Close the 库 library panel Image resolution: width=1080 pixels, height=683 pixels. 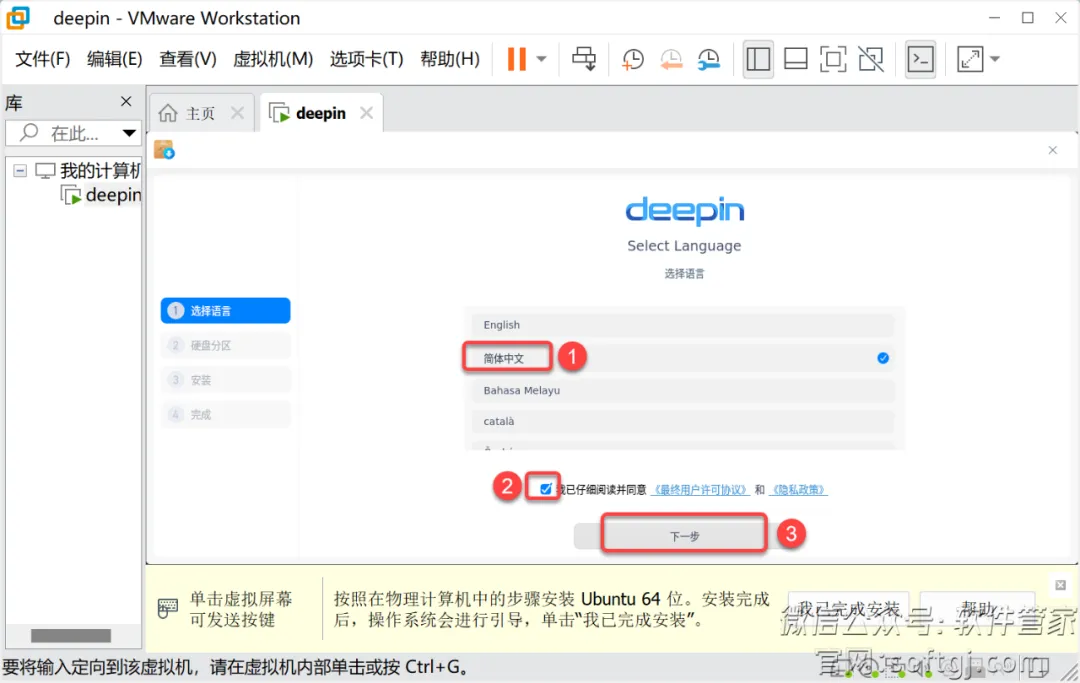click(126, 102)
